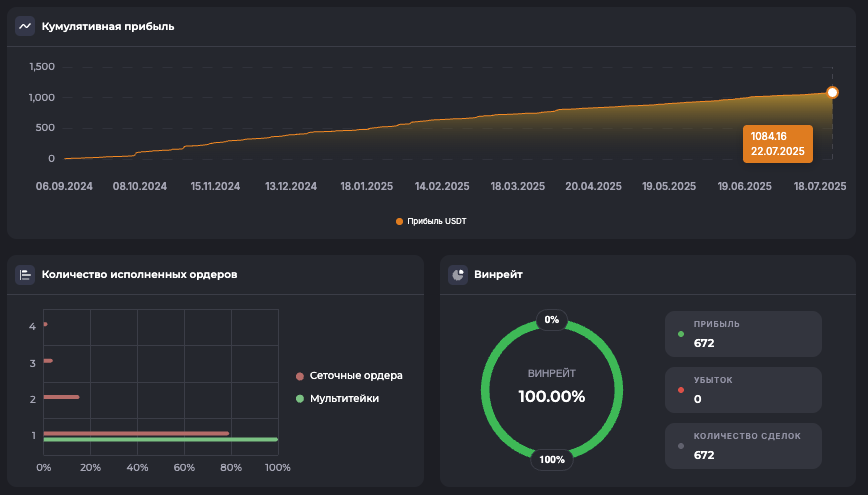The image size is (868, 495).
Task: Click the cumulative profit chart line icon
Action: (x=25, y=26)
